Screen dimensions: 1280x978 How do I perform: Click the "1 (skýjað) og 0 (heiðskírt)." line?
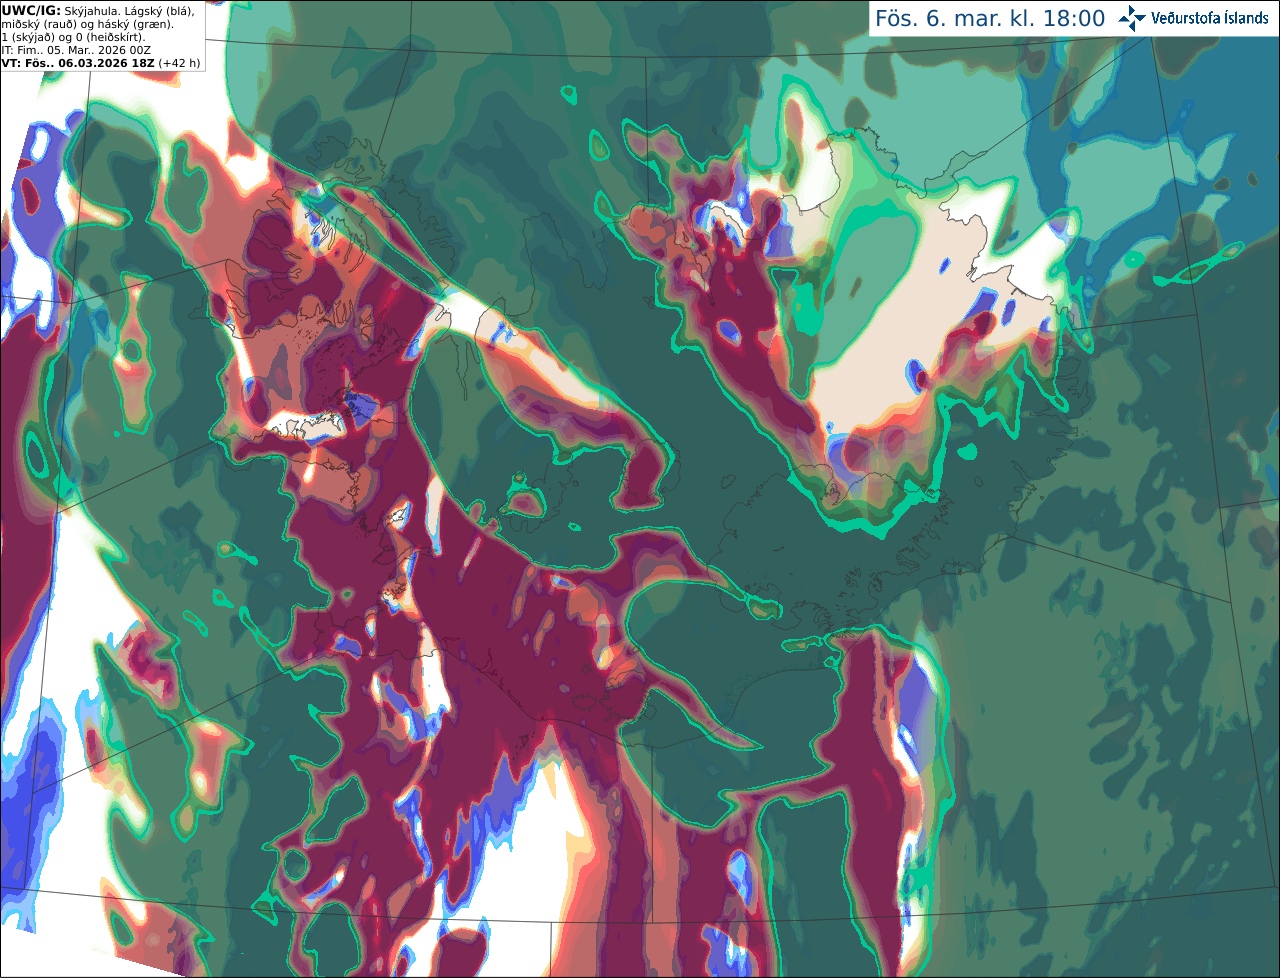coord(74,37)
